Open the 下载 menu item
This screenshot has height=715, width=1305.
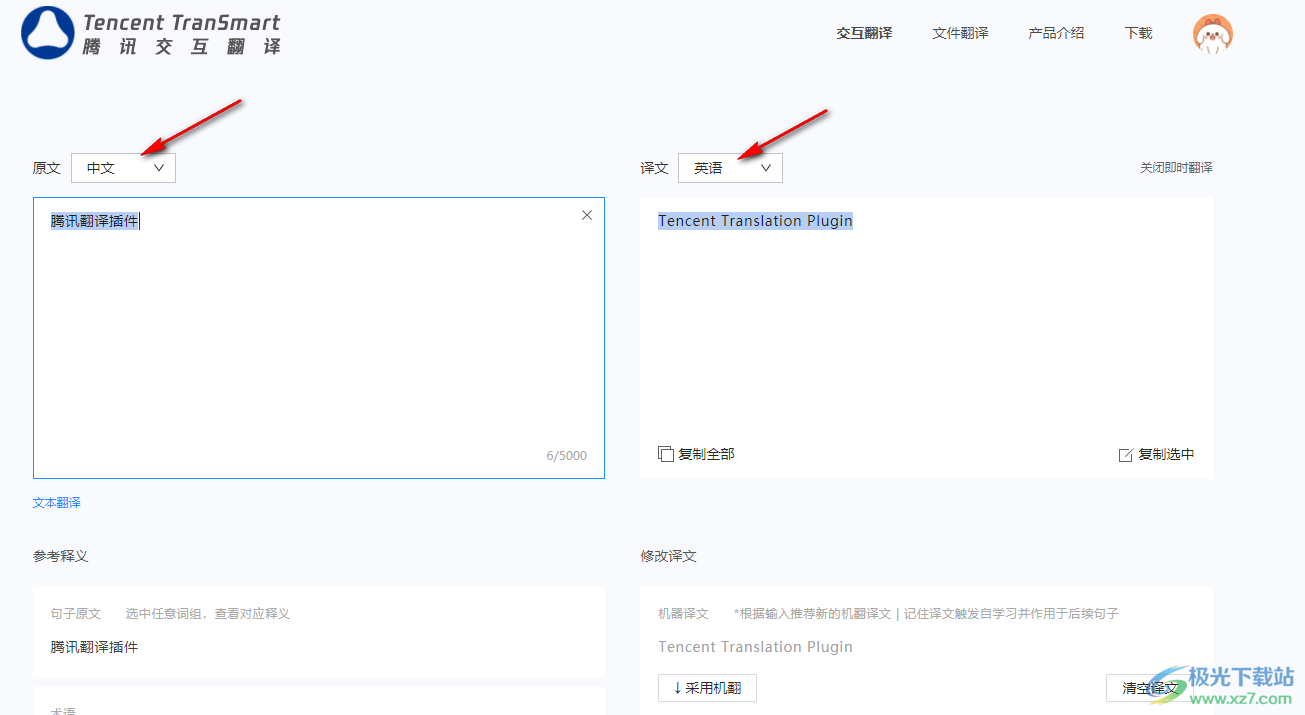[x=1138, y=33]
